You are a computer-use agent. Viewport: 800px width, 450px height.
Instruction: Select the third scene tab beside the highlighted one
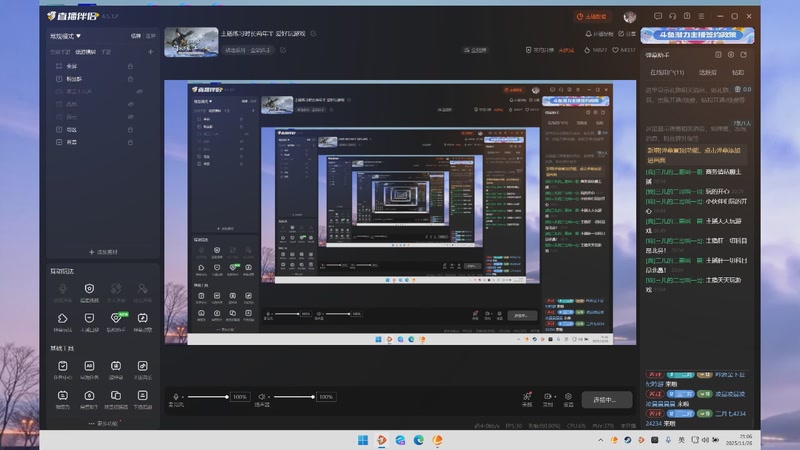click(x=106, y=52)
